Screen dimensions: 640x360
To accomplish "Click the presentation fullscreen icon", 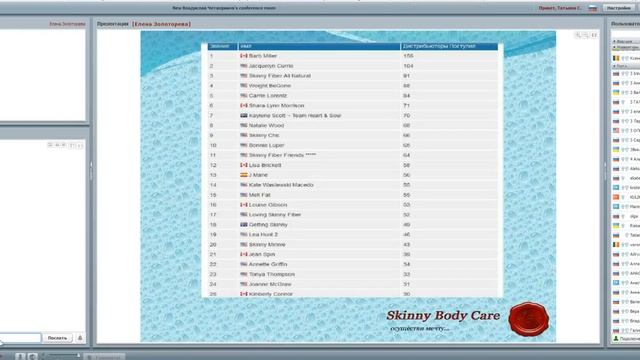I will pyautogui.click(x=594, y=36).
